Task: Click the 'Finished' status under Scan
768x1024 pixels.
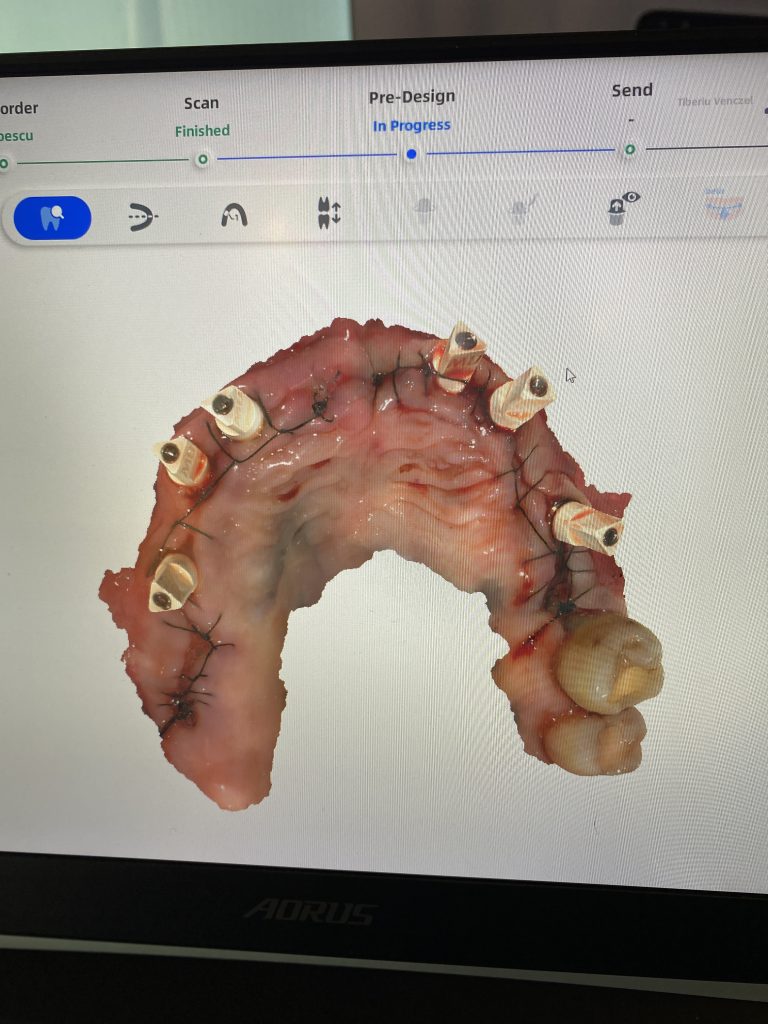Action: (202, 131)
